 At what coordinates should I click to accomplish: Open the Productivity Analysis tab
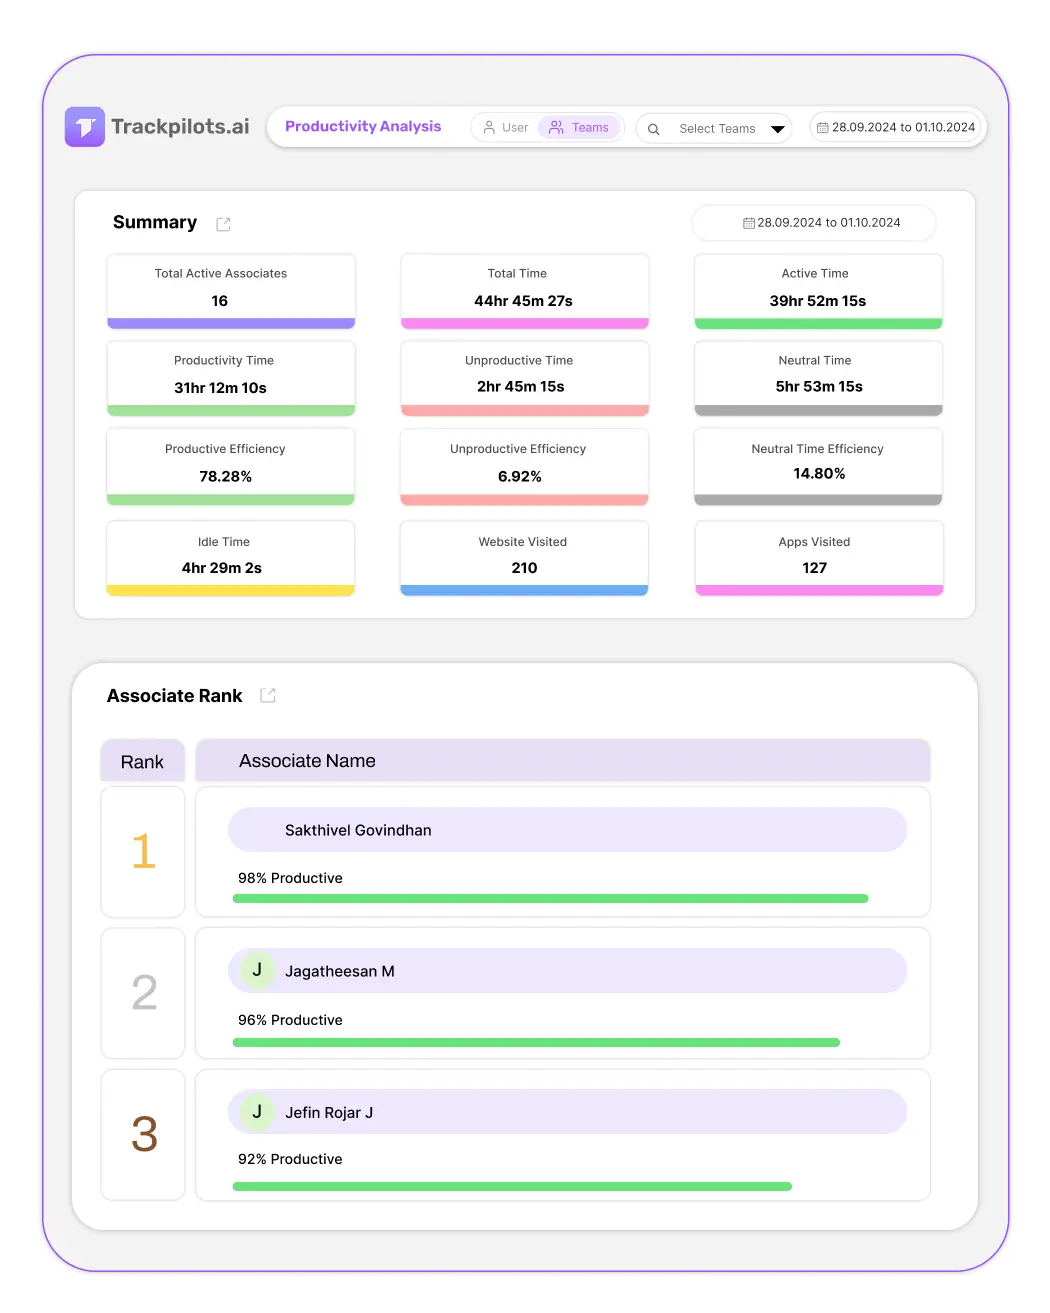pyautogui.click(x=363, y=126)
